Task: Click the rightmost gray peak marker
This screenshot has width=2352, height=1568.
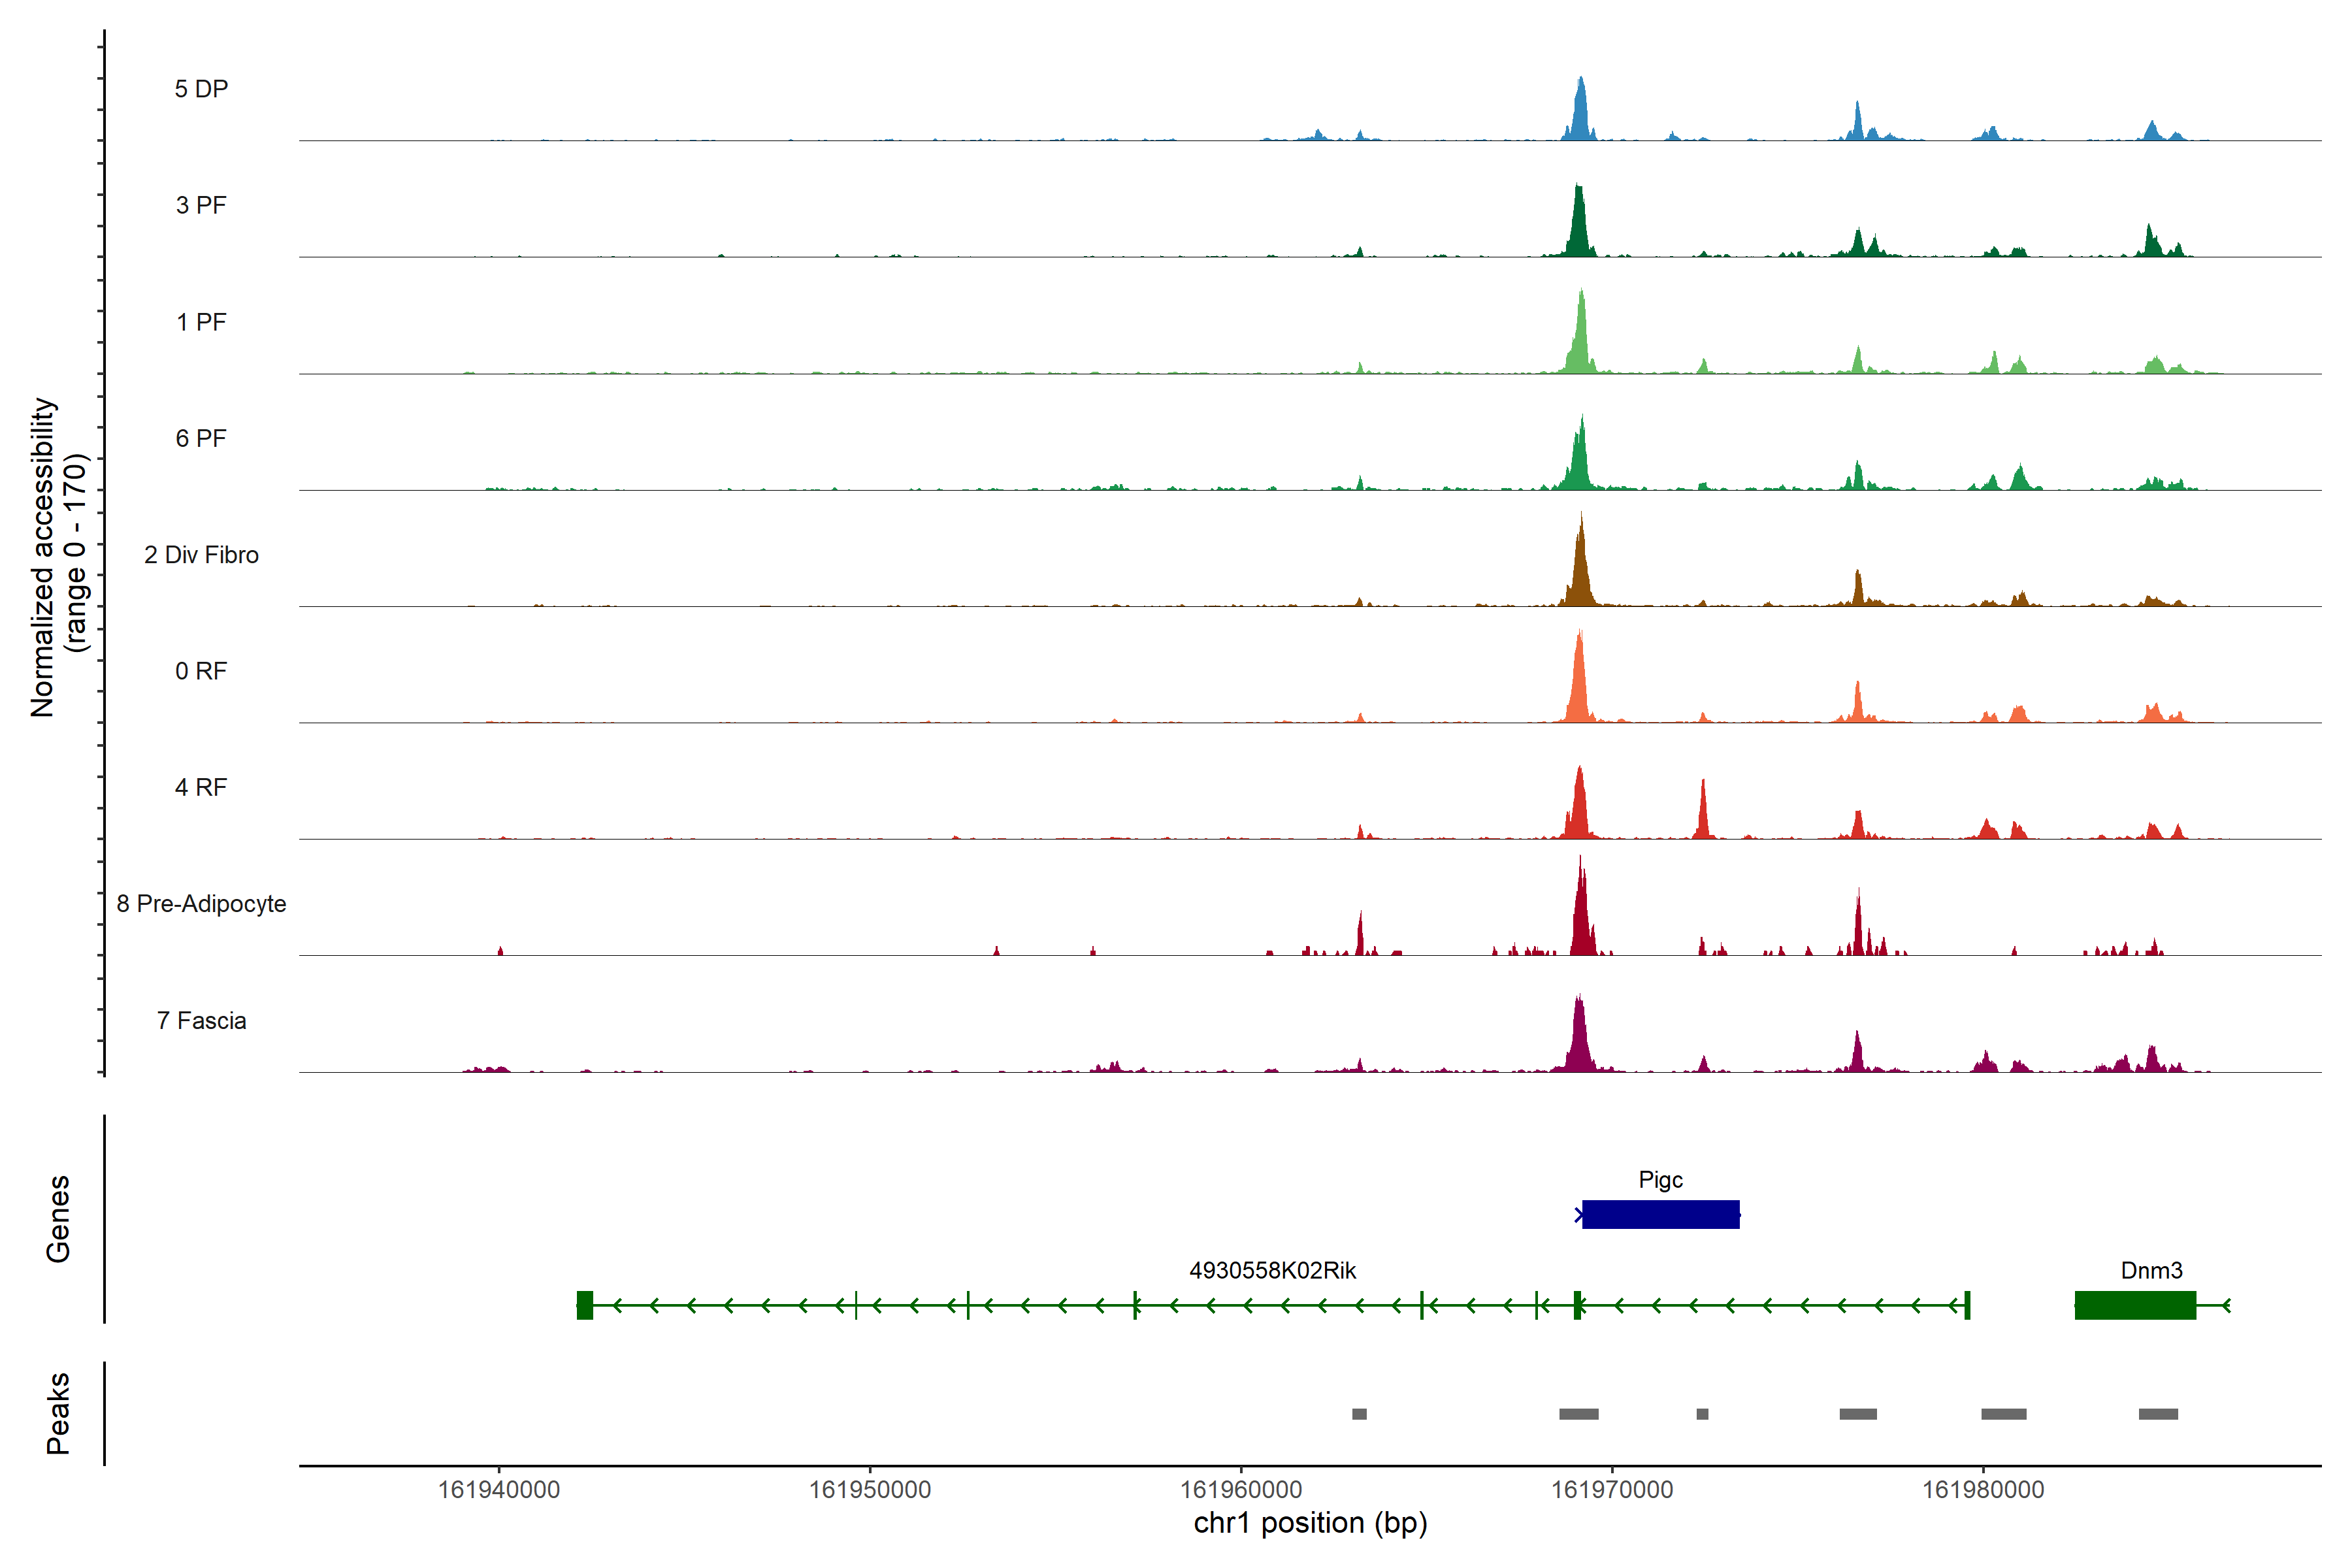Action: 2158,1414
